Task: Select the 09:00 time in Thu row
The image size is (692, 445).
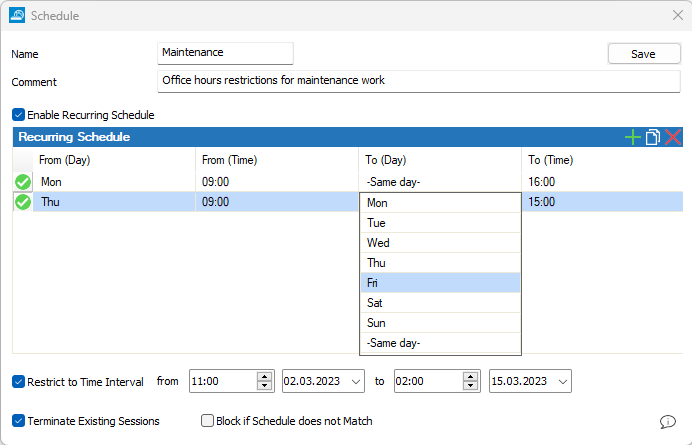Action: pos(277,202)
